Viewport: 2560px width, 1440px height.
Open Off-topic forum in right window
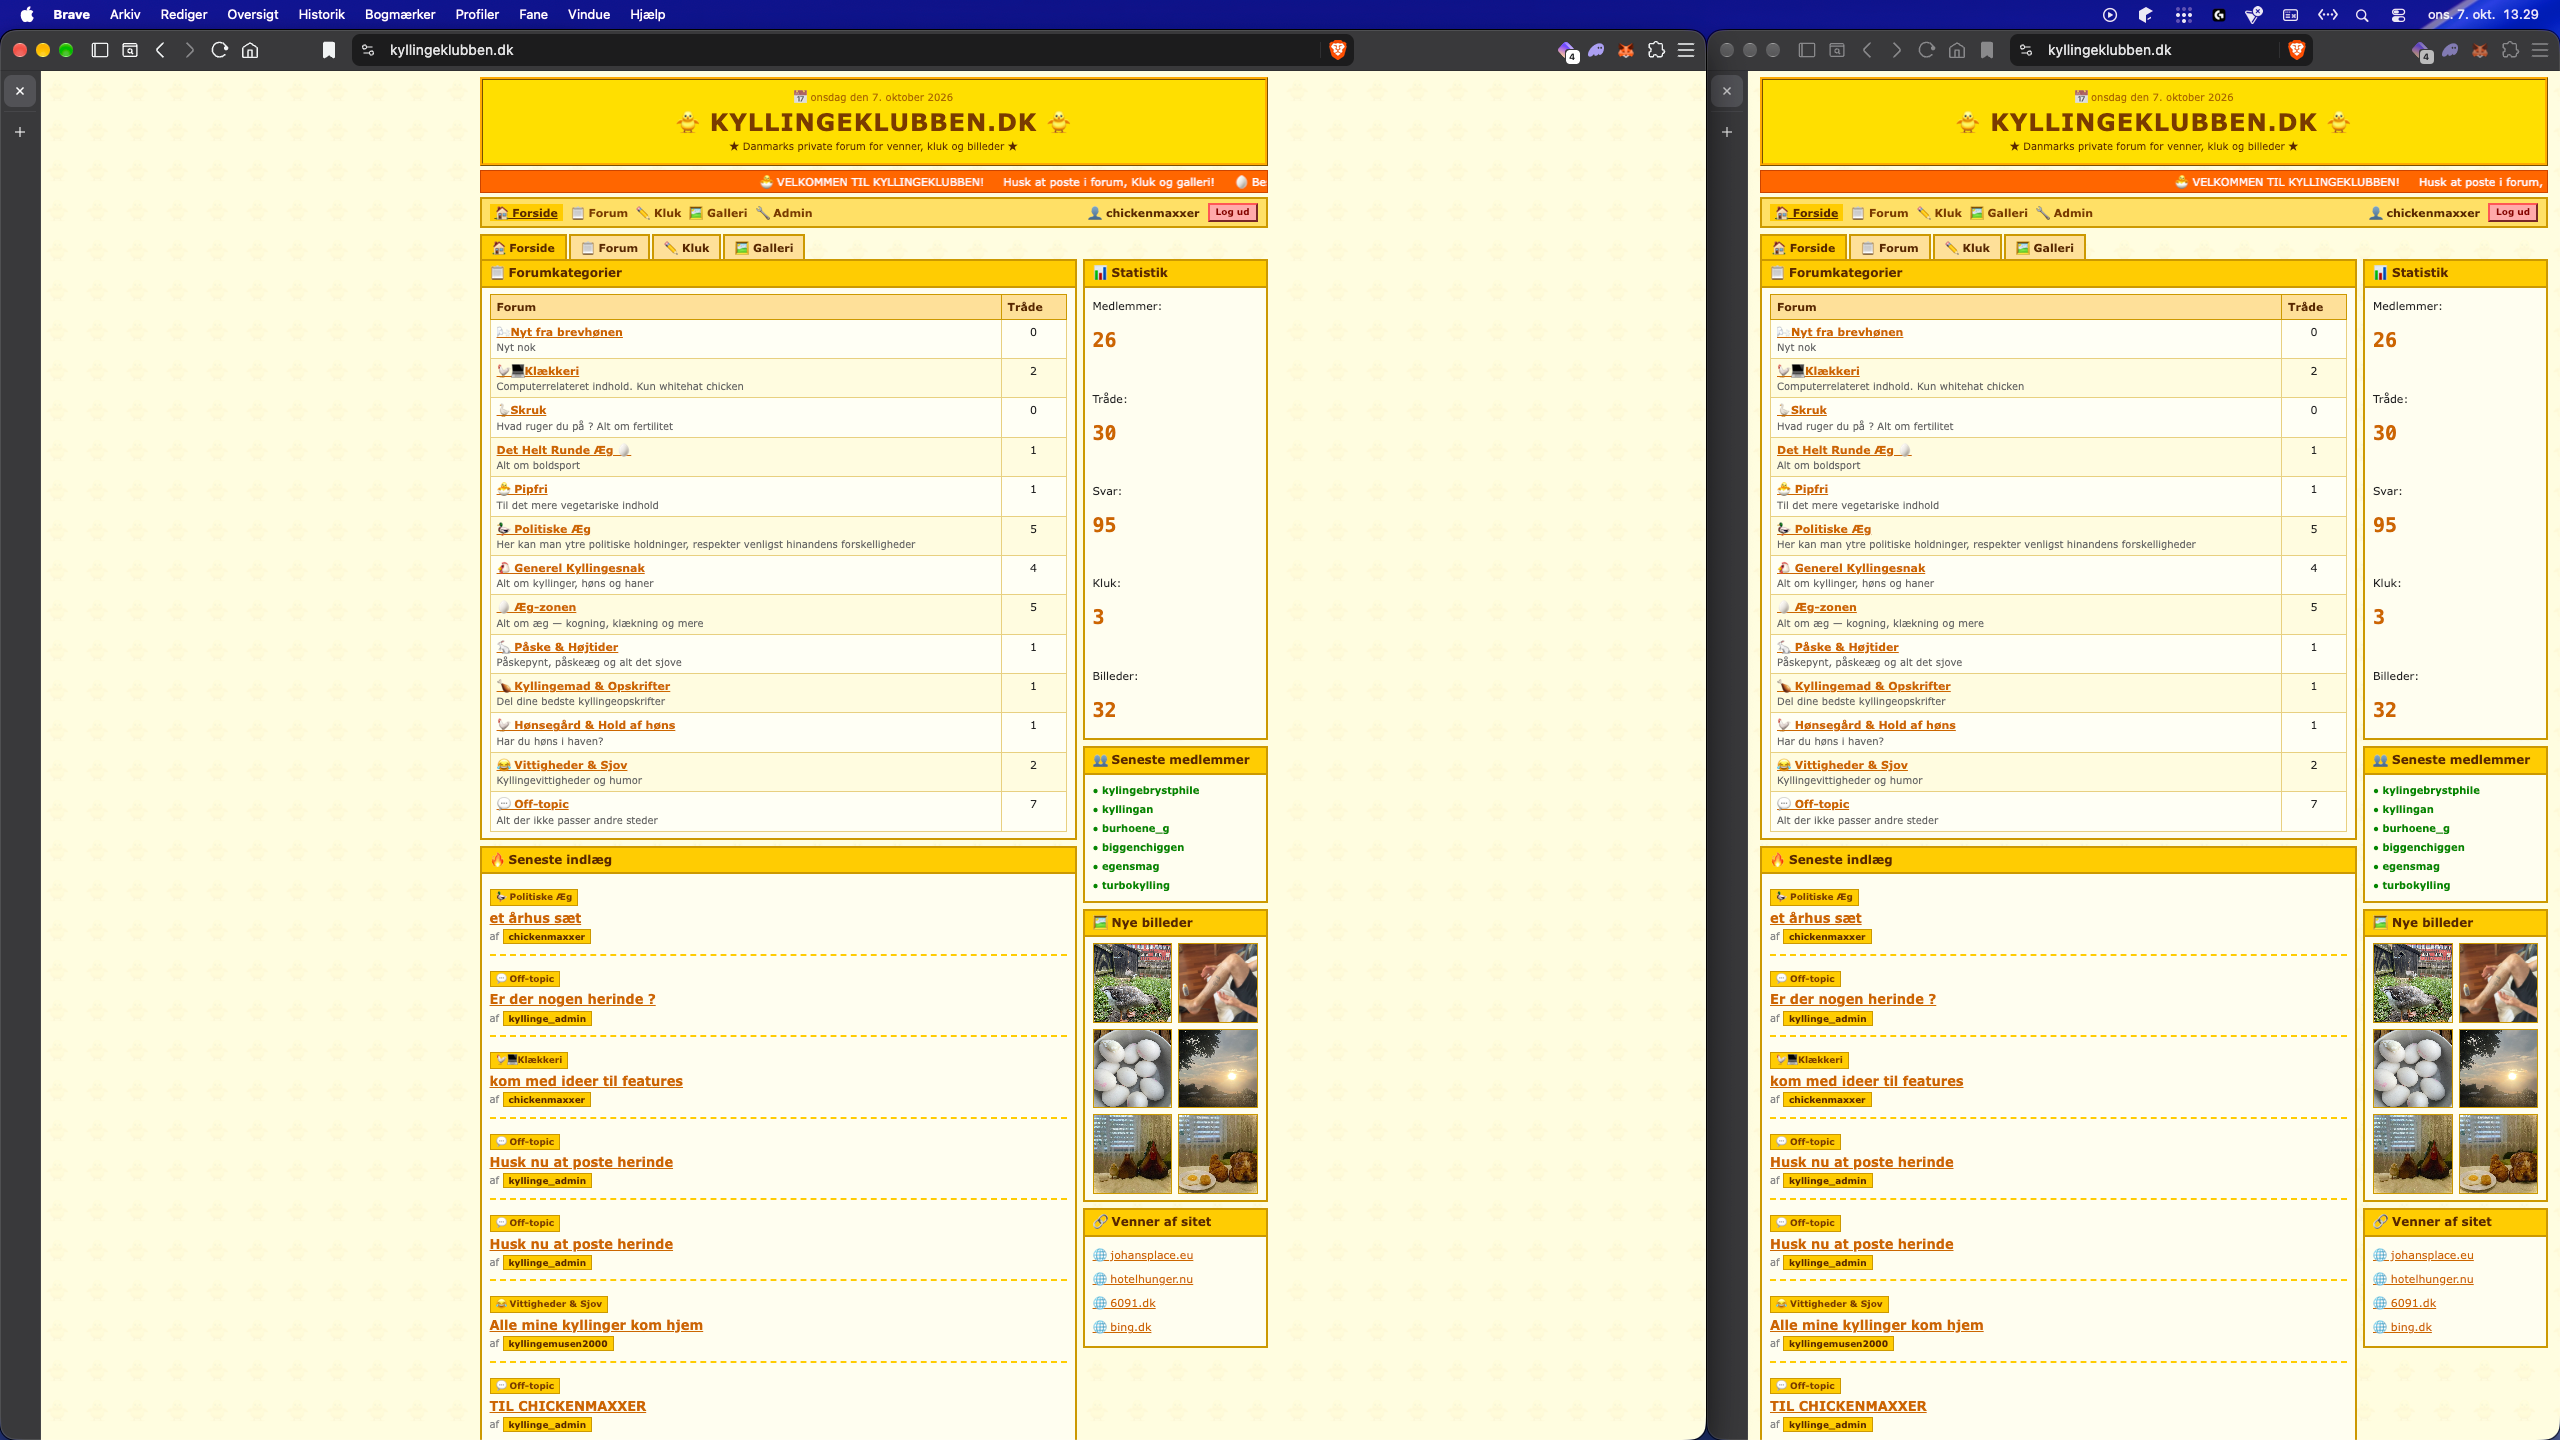pyautogui.click(x=1813, y=804)
